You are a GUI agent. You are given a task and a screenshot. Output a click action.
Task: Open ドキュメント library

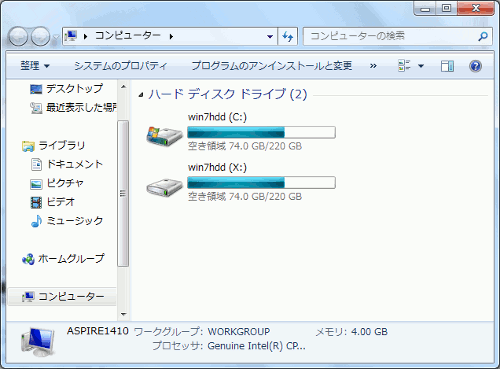pyautogui.click(x=75, y=164)
